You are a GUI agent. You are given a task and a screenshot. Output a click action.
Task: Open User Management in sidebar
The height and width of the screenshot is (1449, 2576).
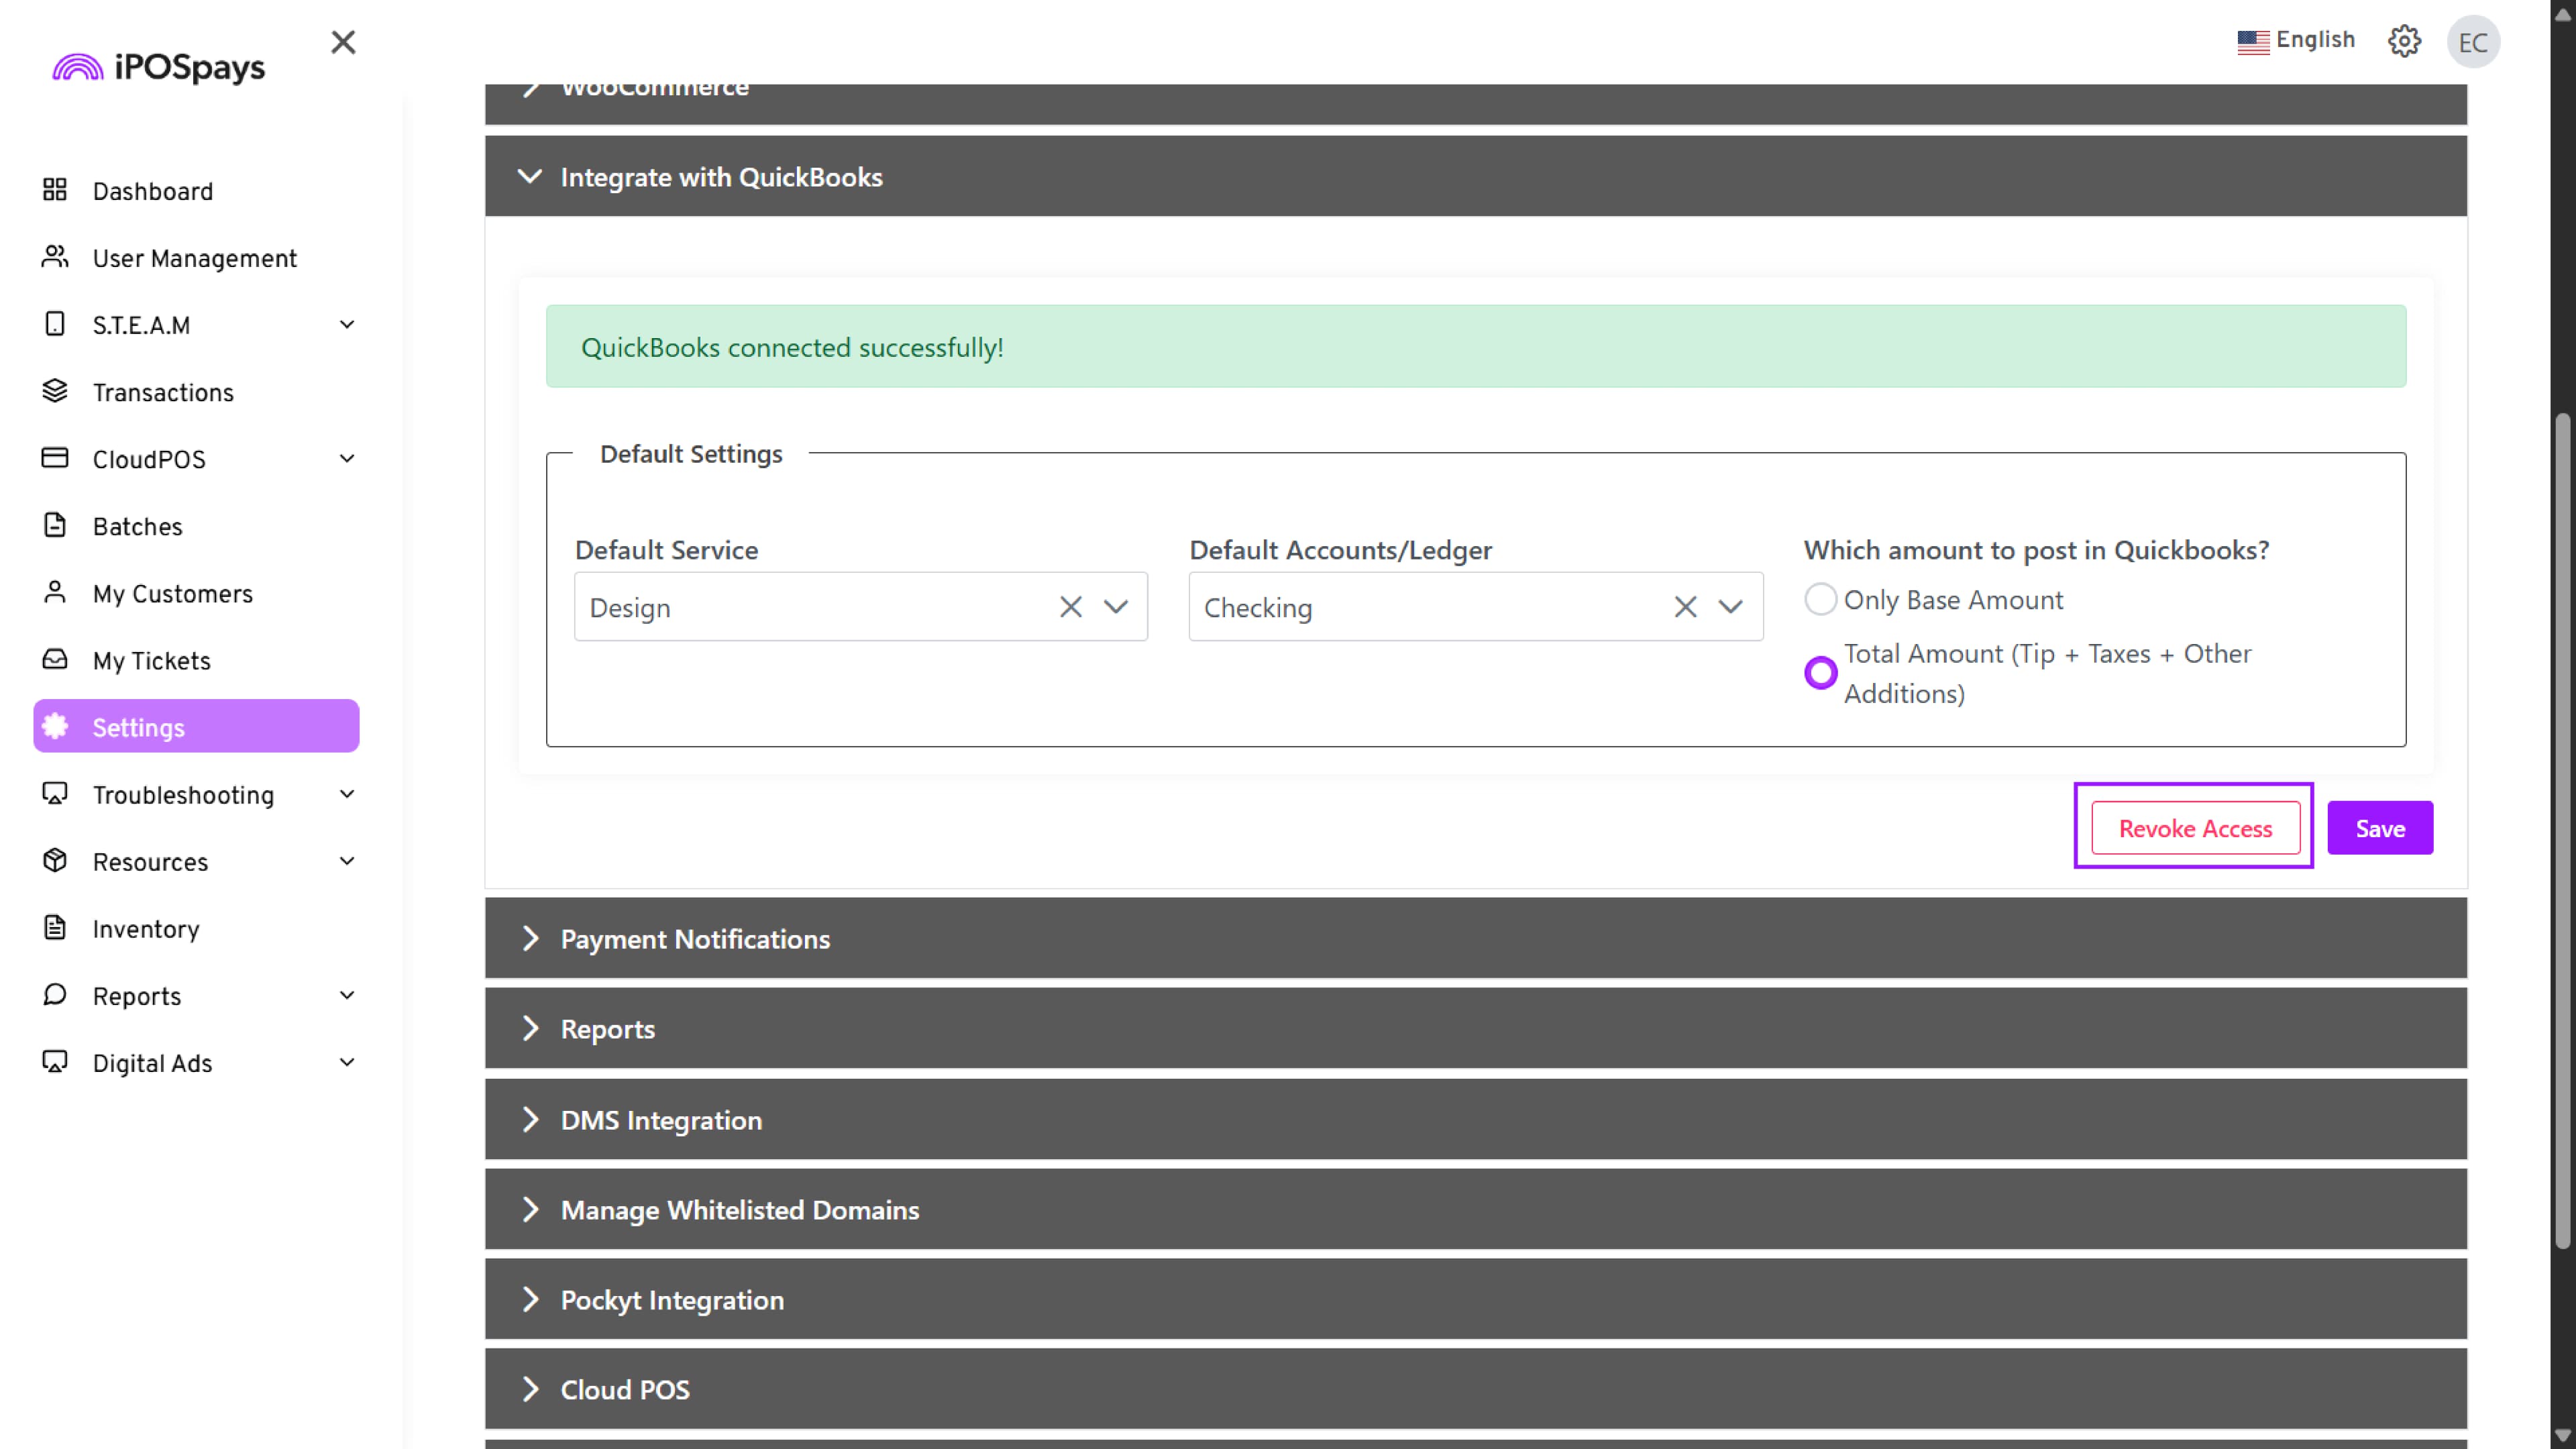click(x=194, y=258)
